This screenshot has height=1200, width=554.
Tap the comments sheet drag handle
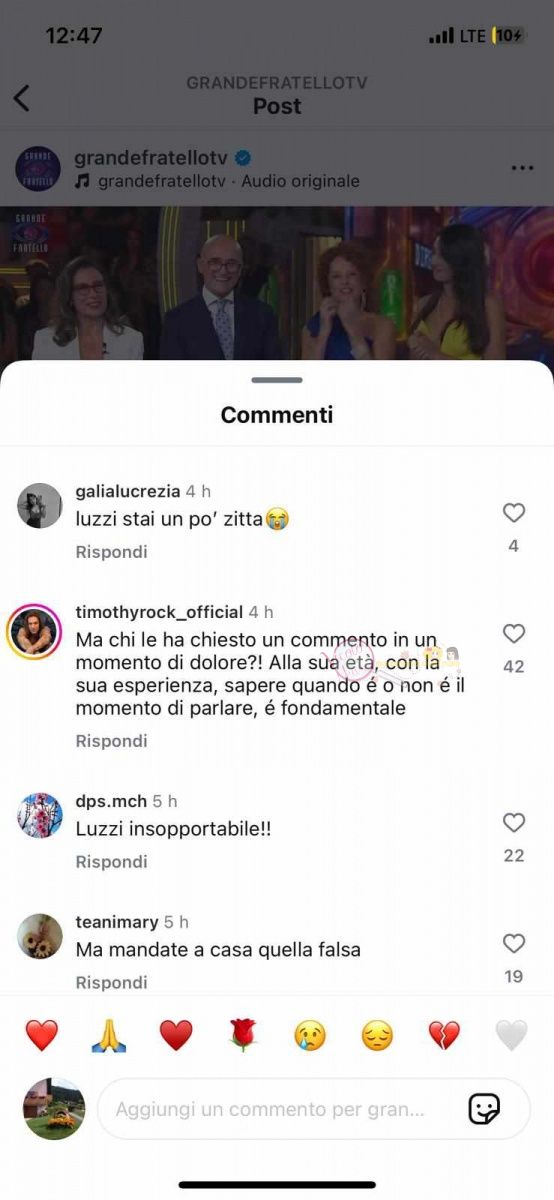click(x=277, y=380)
